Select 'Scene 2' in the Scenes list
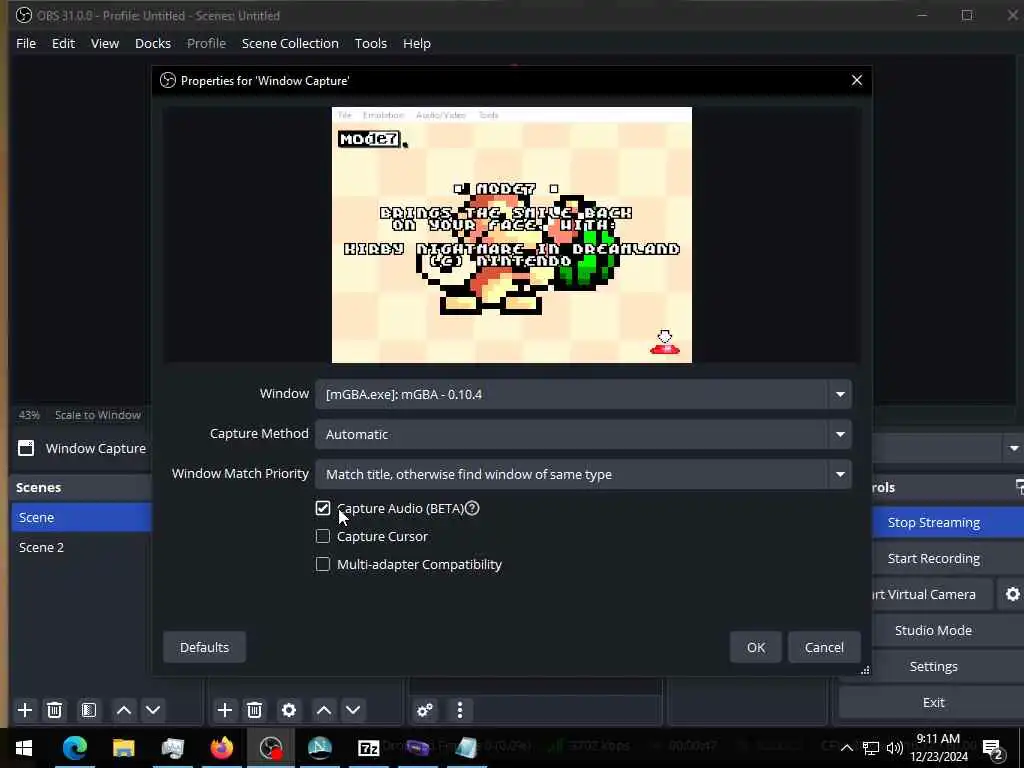 point(81,547)
